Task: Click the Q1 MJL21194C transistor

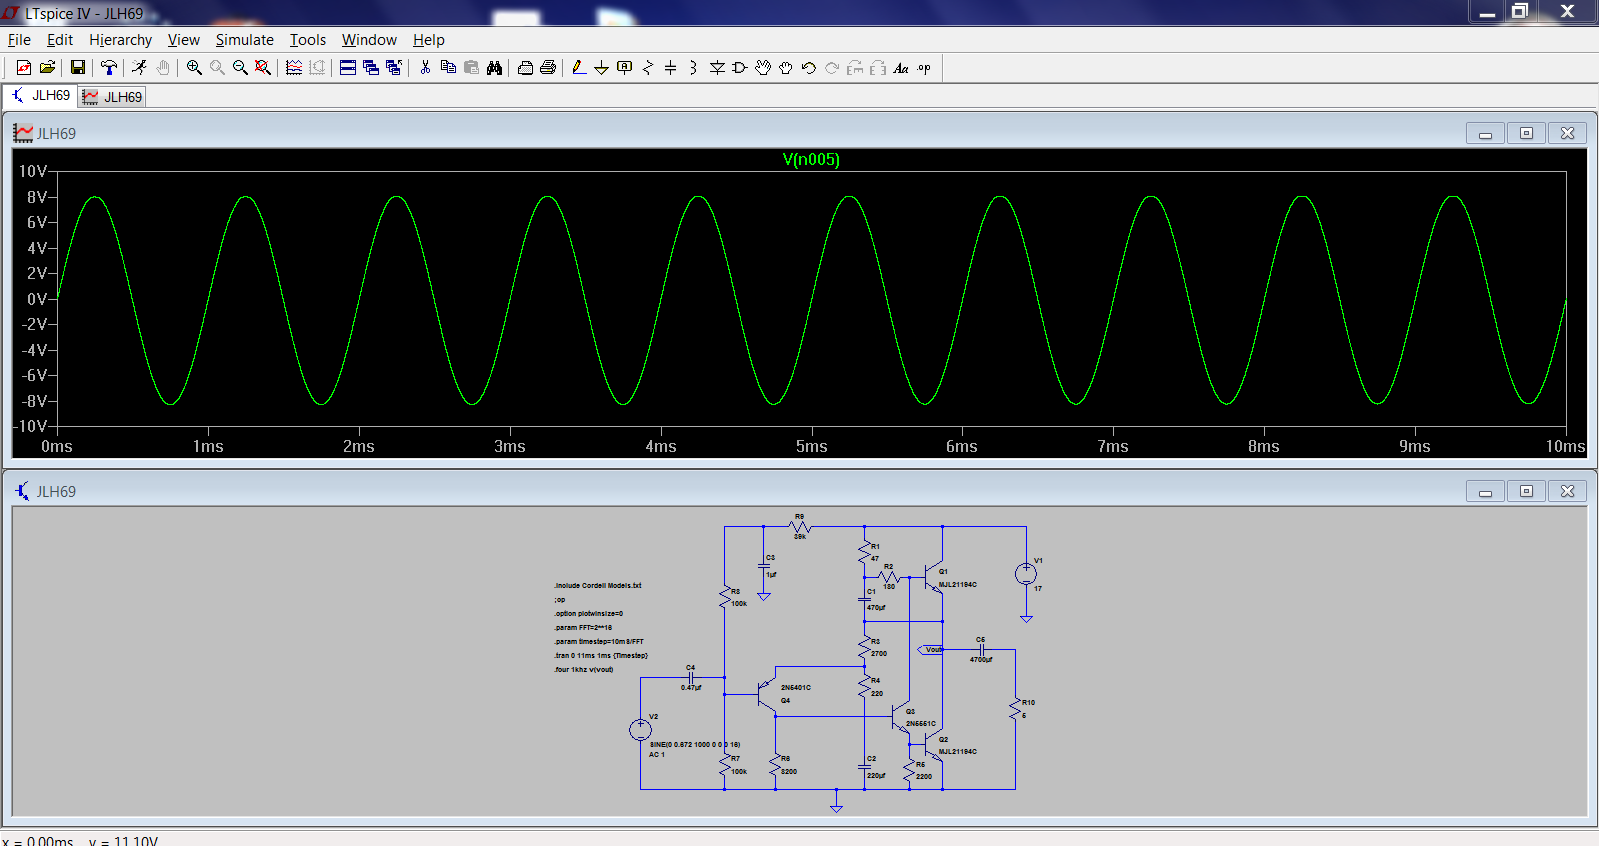Action: (x=935, y=577)
